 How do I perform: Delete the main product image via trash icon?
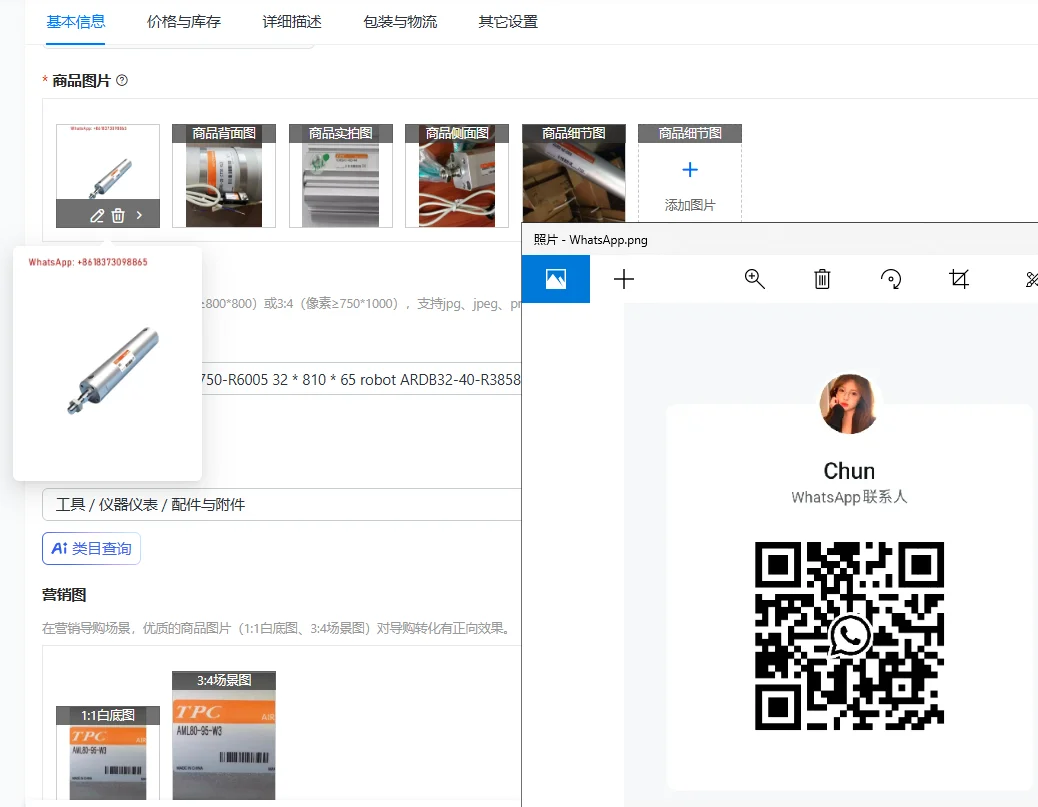coord(118,215)
